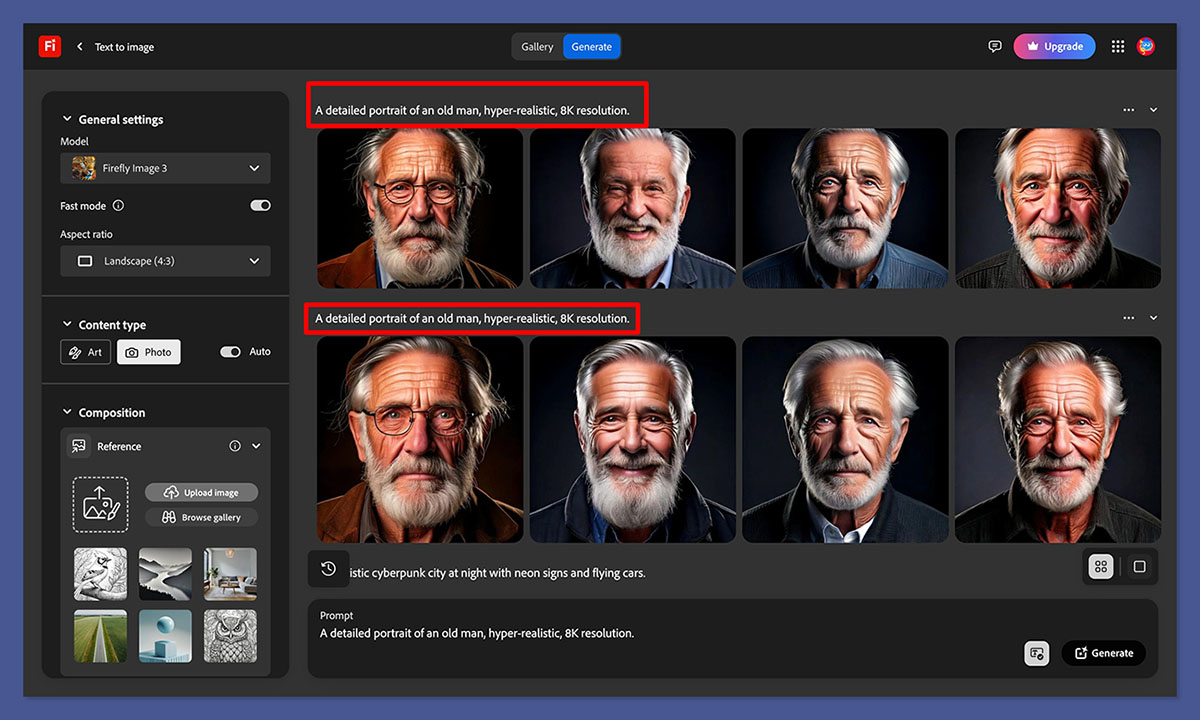
Task: Click the dashed image upload drop zone
Action: pyautogui.click(x=100, y=504)
